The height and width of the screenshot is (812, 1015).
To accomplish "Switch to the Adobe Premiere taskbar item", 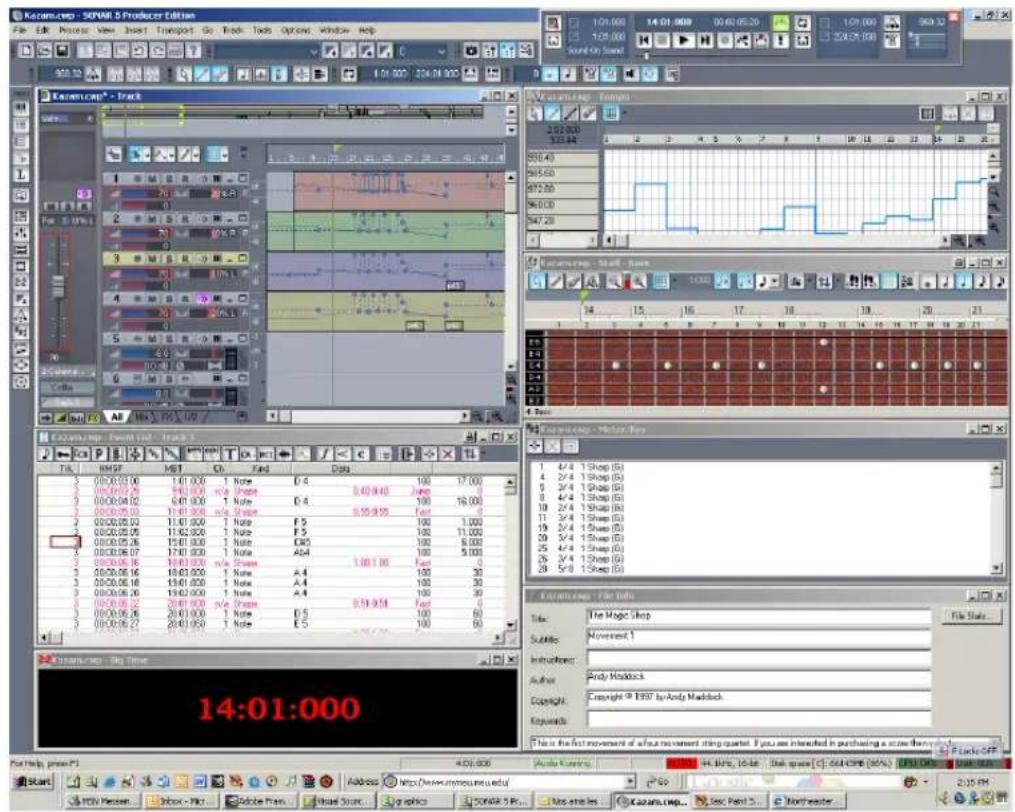I will point(260,802).
